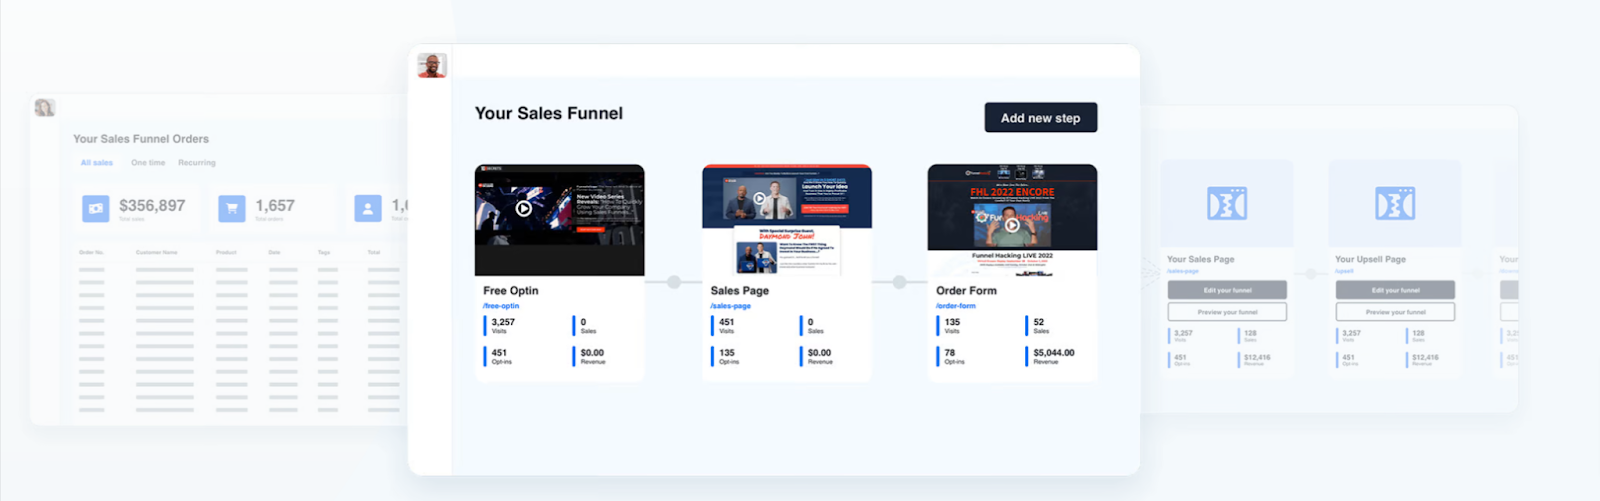Click the Product column header

point(226,252)
